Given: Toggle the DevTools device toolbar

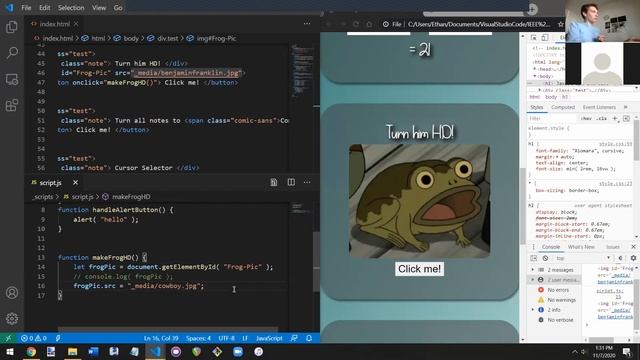Looking at the screenshot, I should (544, 38).
